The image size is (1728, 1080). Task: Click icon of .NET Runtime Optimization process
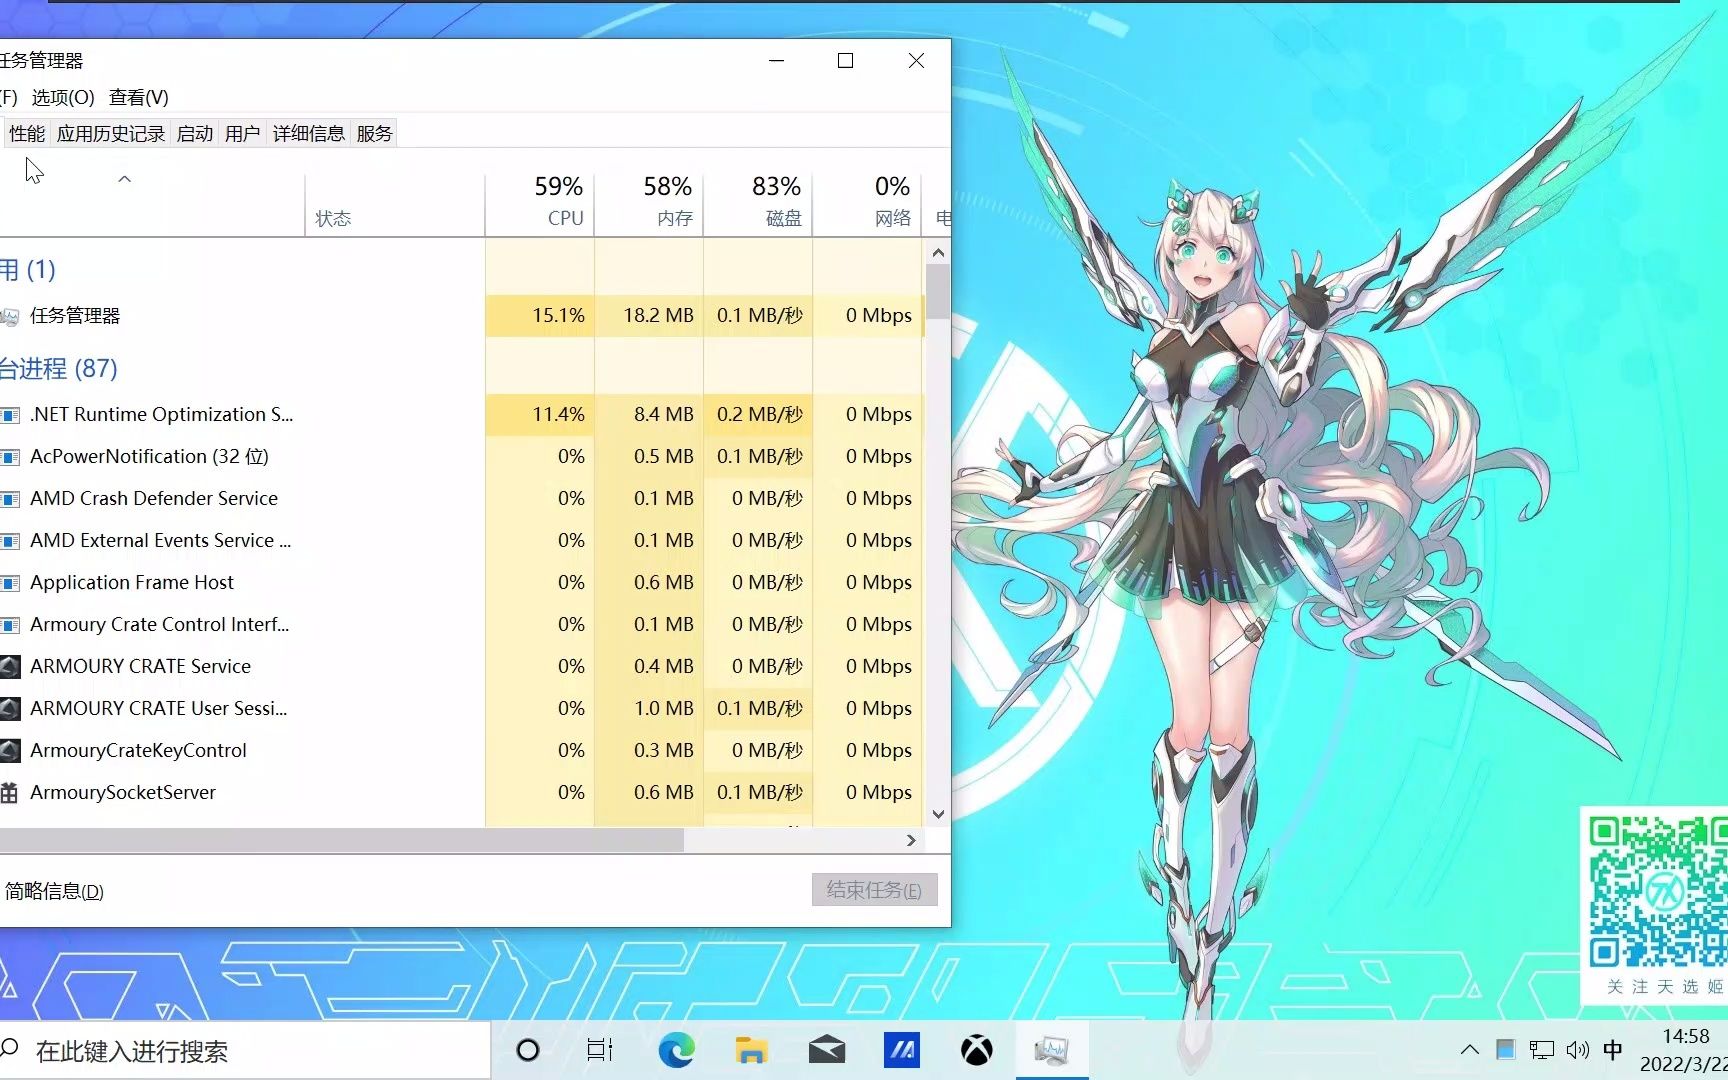[x=9, y=415]
